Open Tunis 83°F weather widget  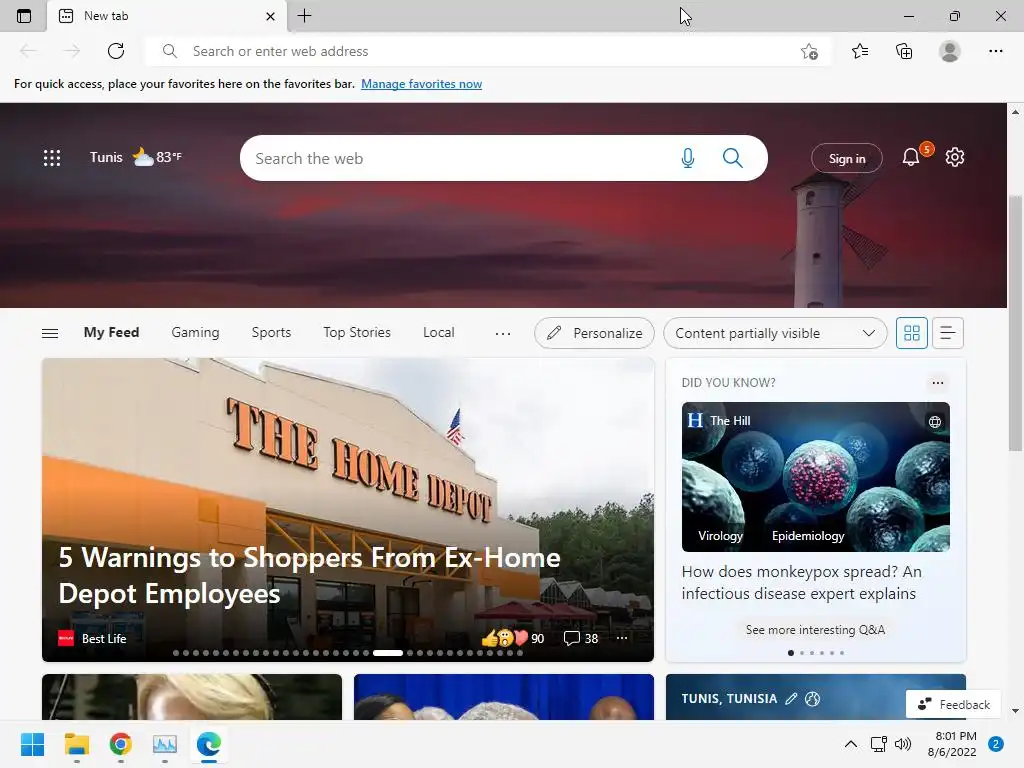click(136, 157)
